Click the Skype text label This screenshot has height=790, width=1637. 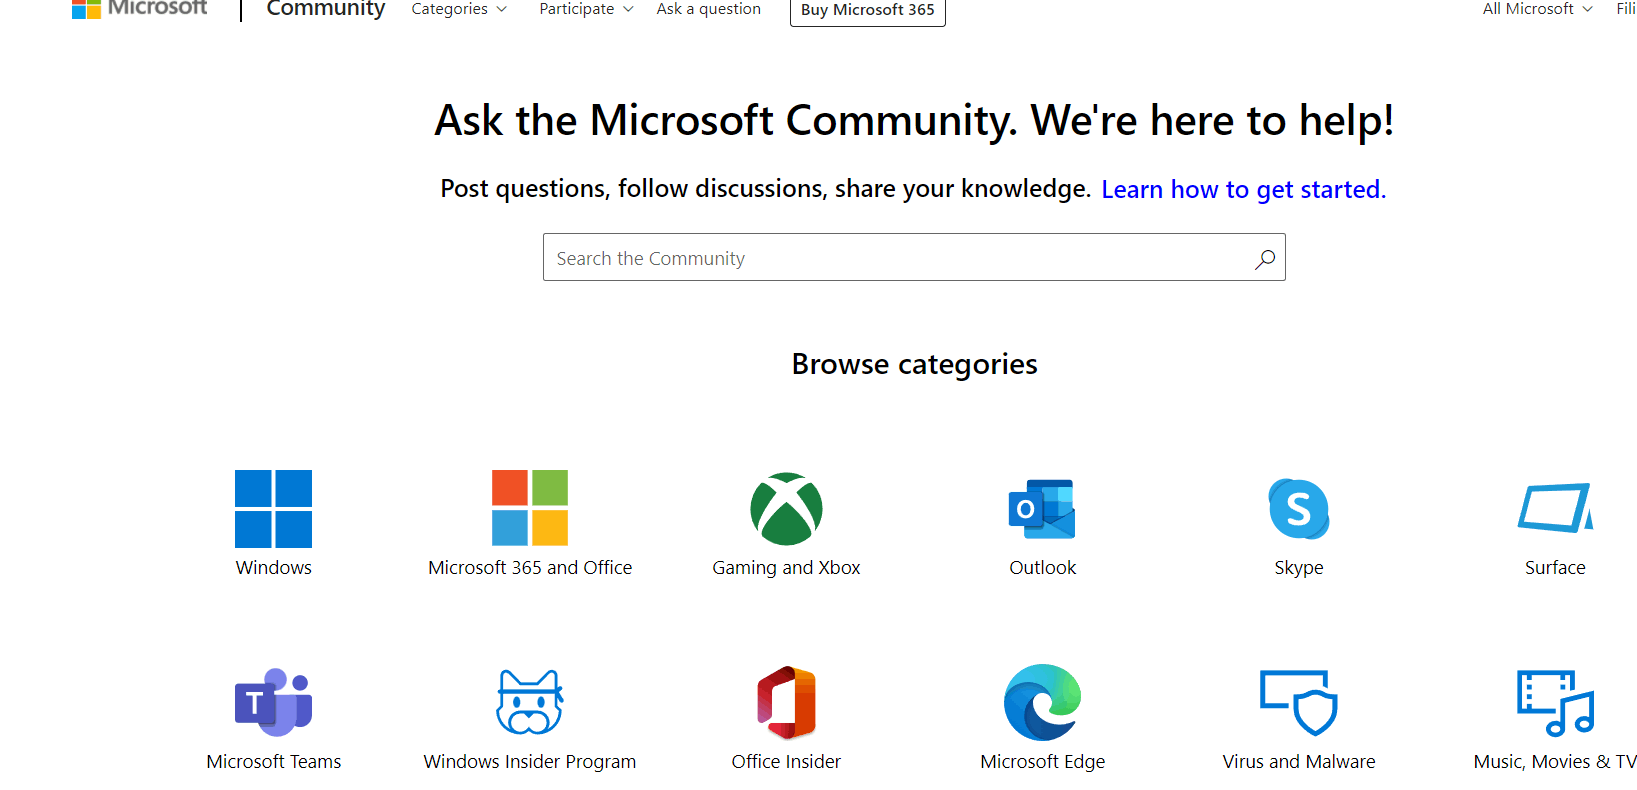tap(1298, 567)
